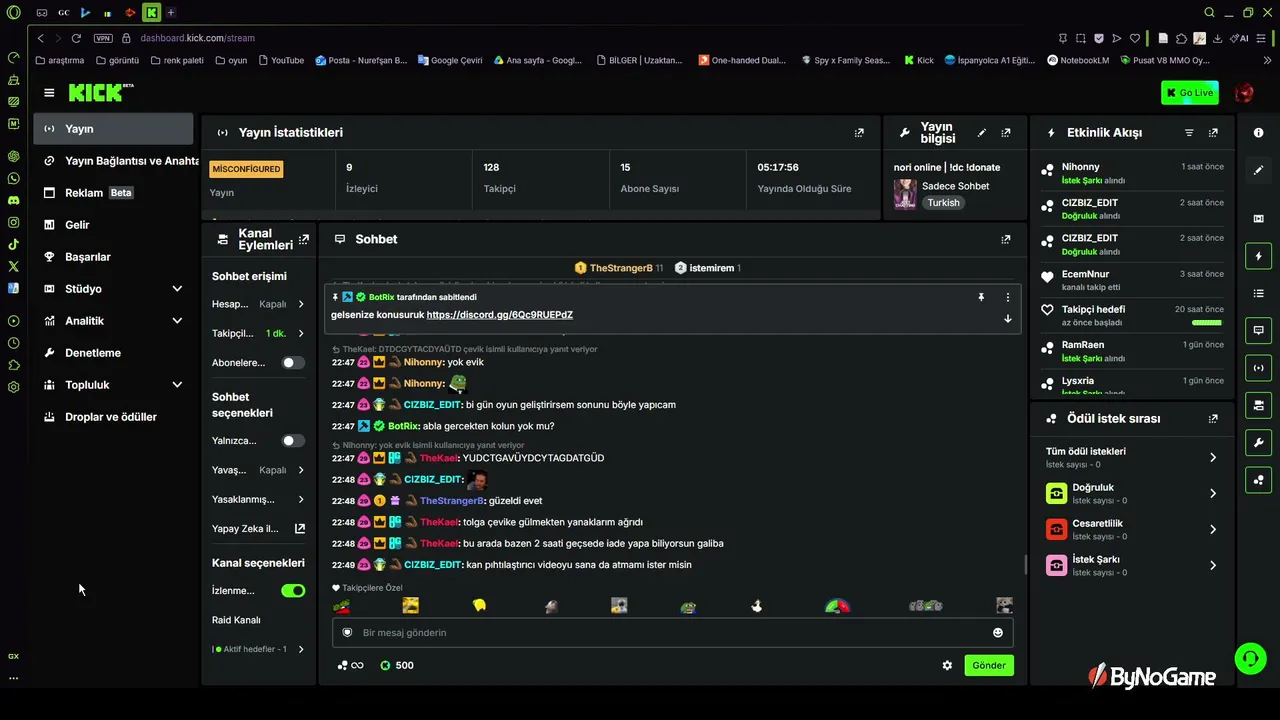
Task: Open the profile avatar menu
Action: [1244, 93]
